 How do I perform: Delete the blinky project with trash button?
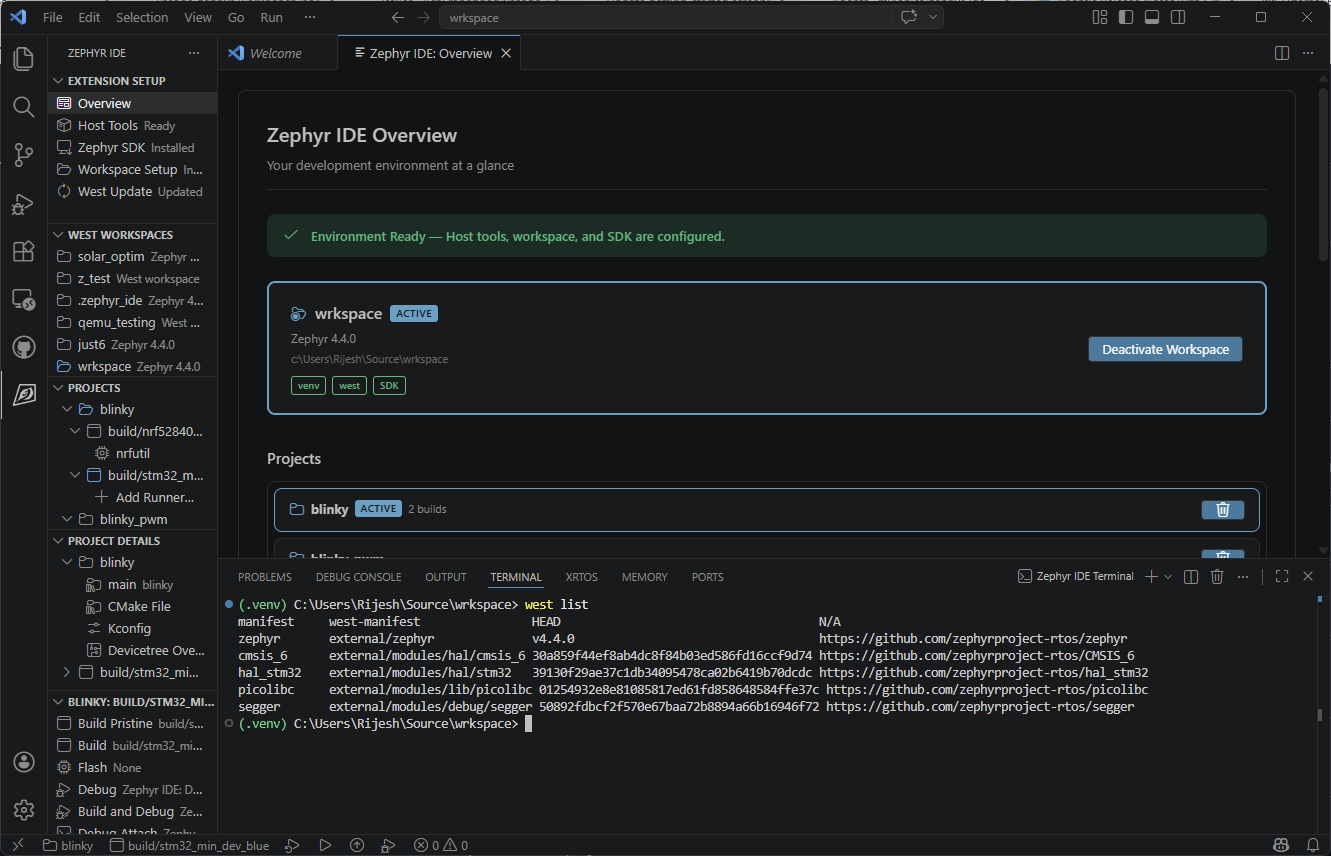point(1222,510)
